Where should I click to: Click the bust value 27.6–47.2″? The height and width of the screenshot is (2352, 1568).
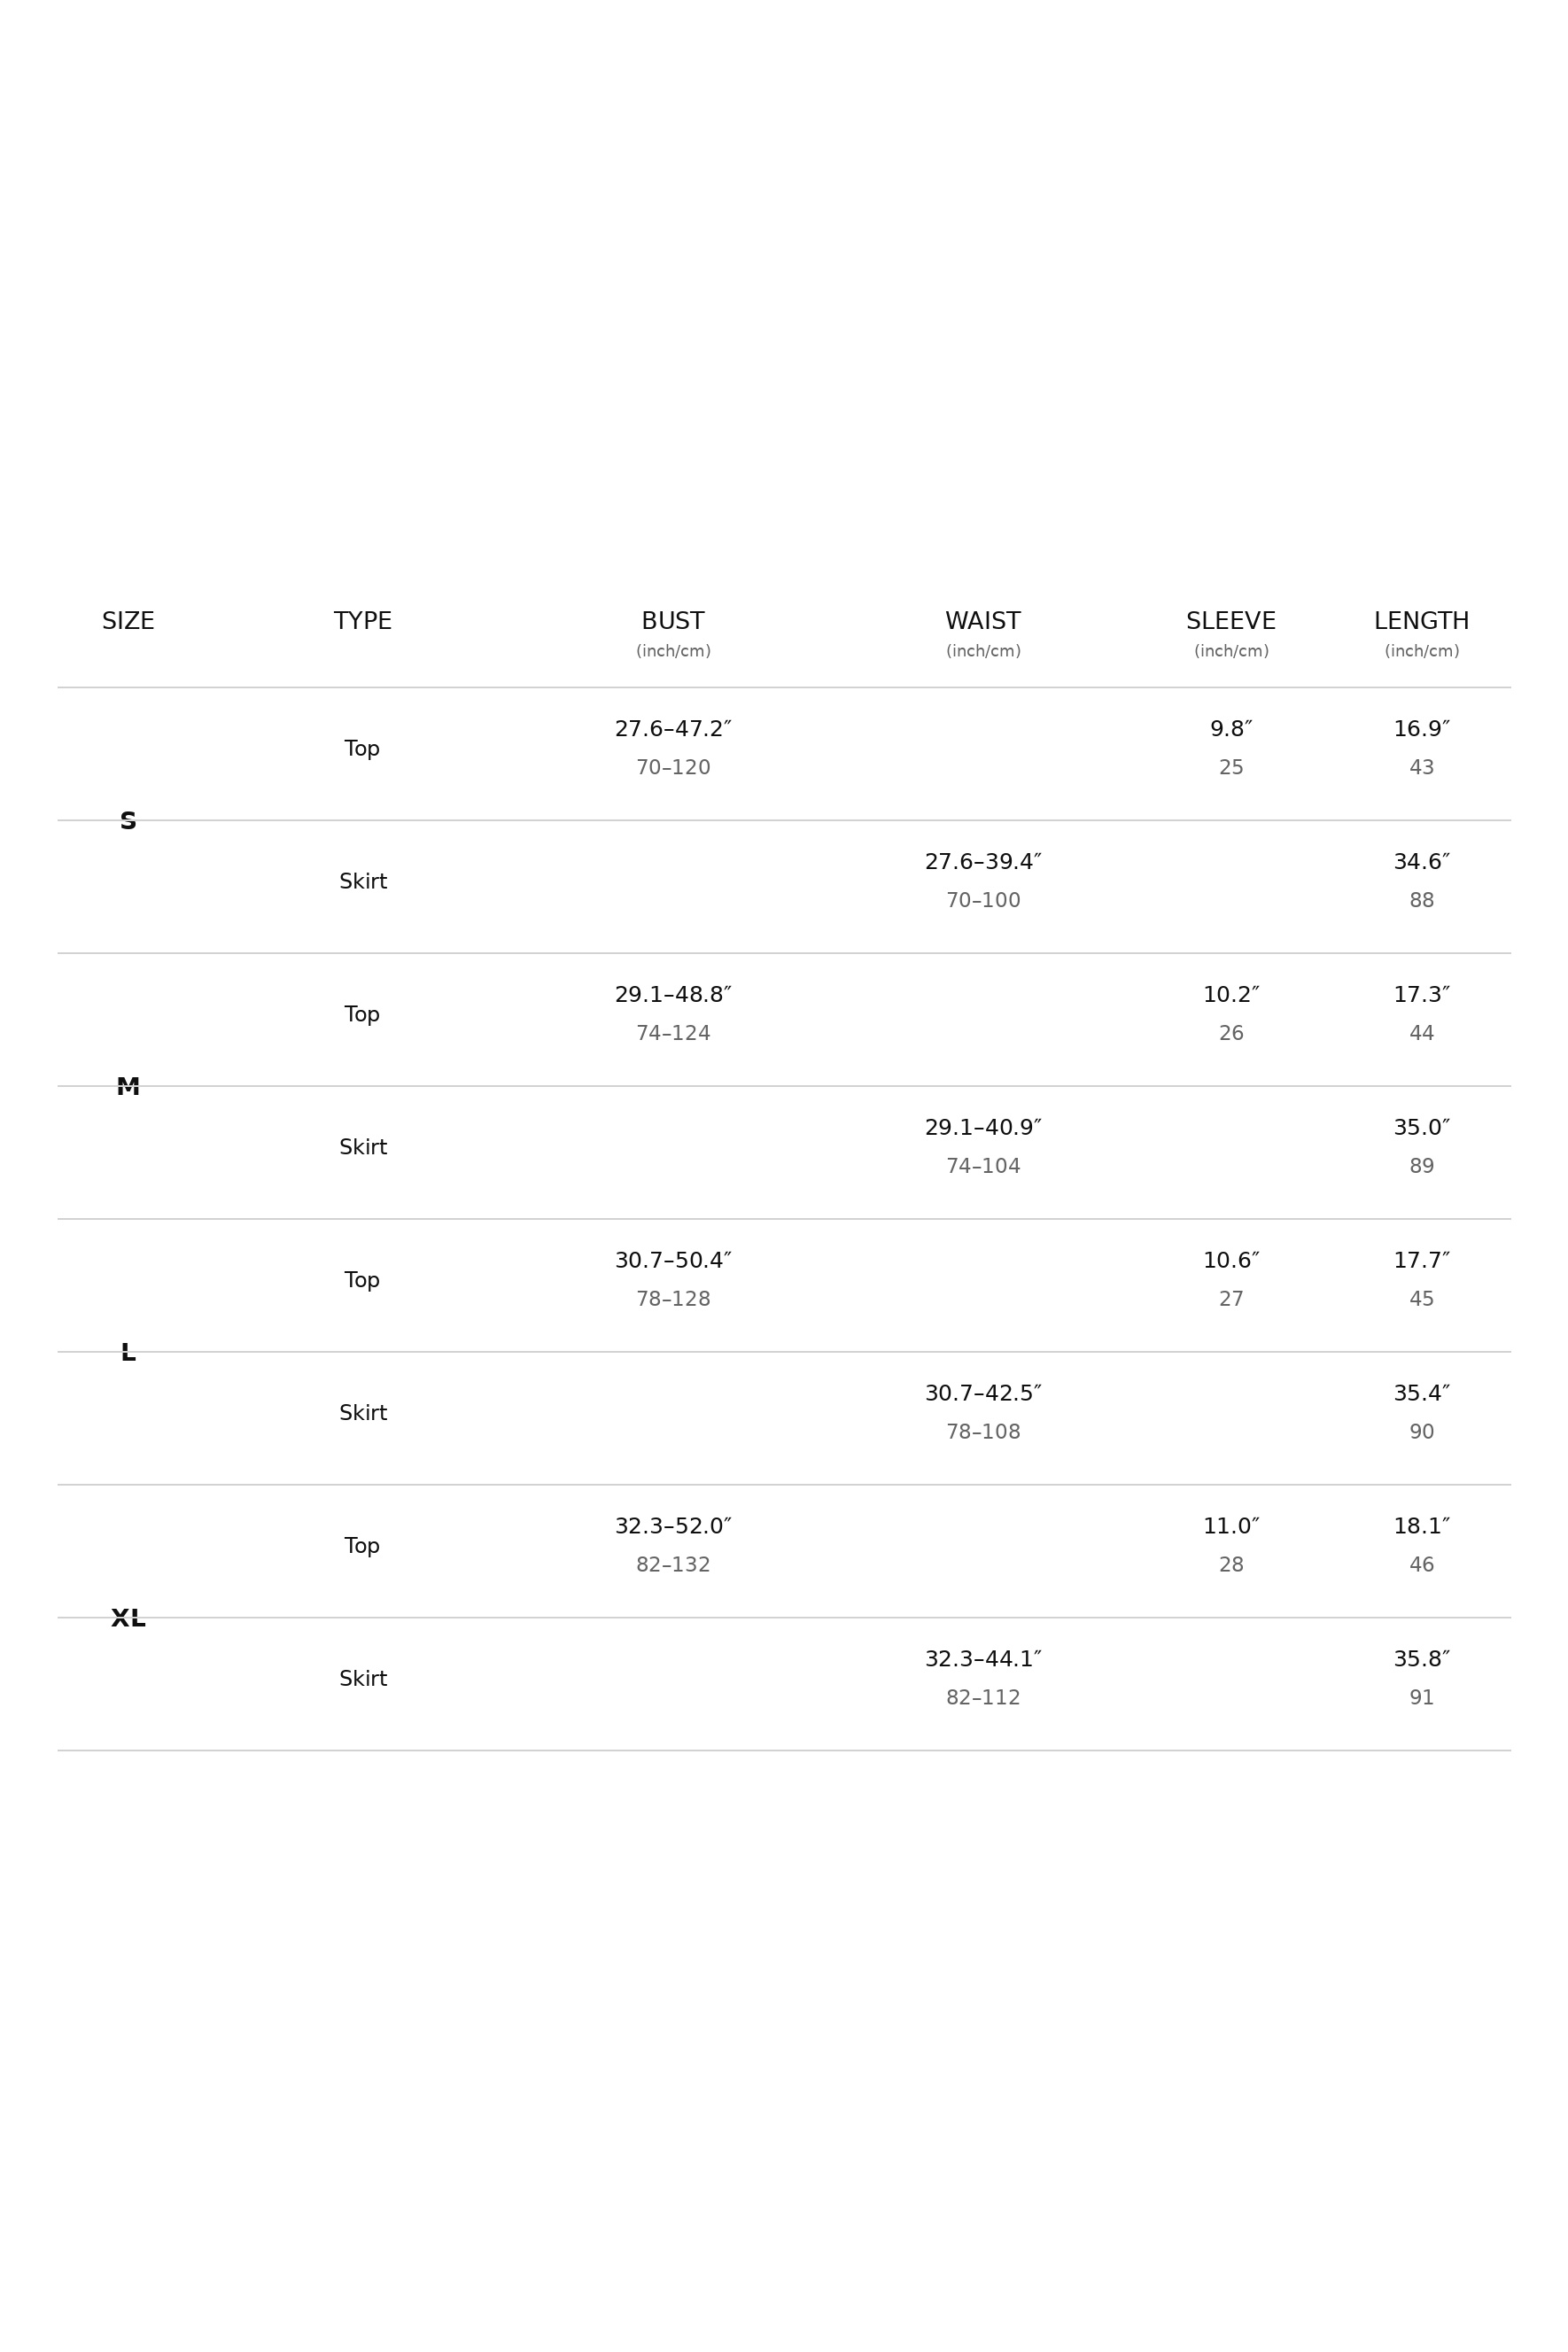pyautogui.click(x=673, y=729)
